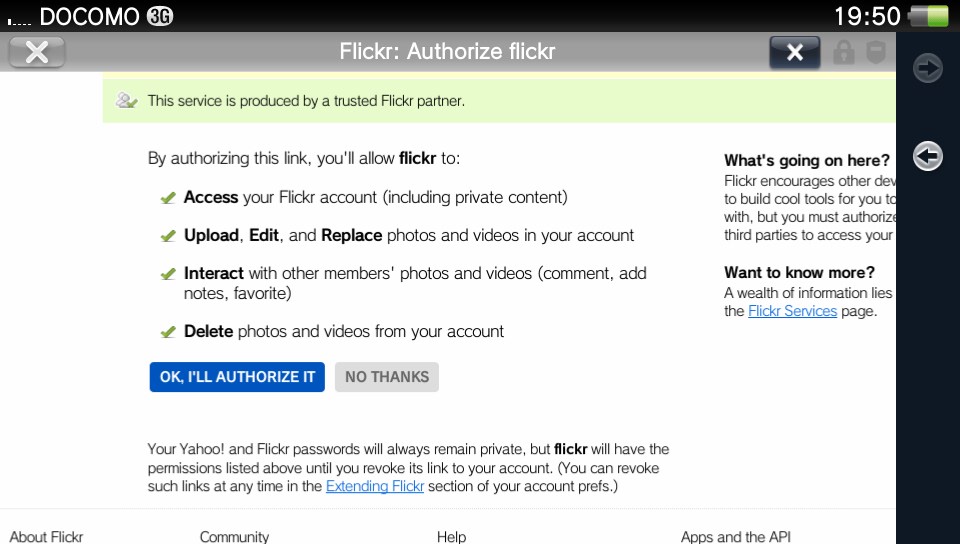Stop page using the dark X button
This screenshot has height=544, width=960.
tap(795, 52)
